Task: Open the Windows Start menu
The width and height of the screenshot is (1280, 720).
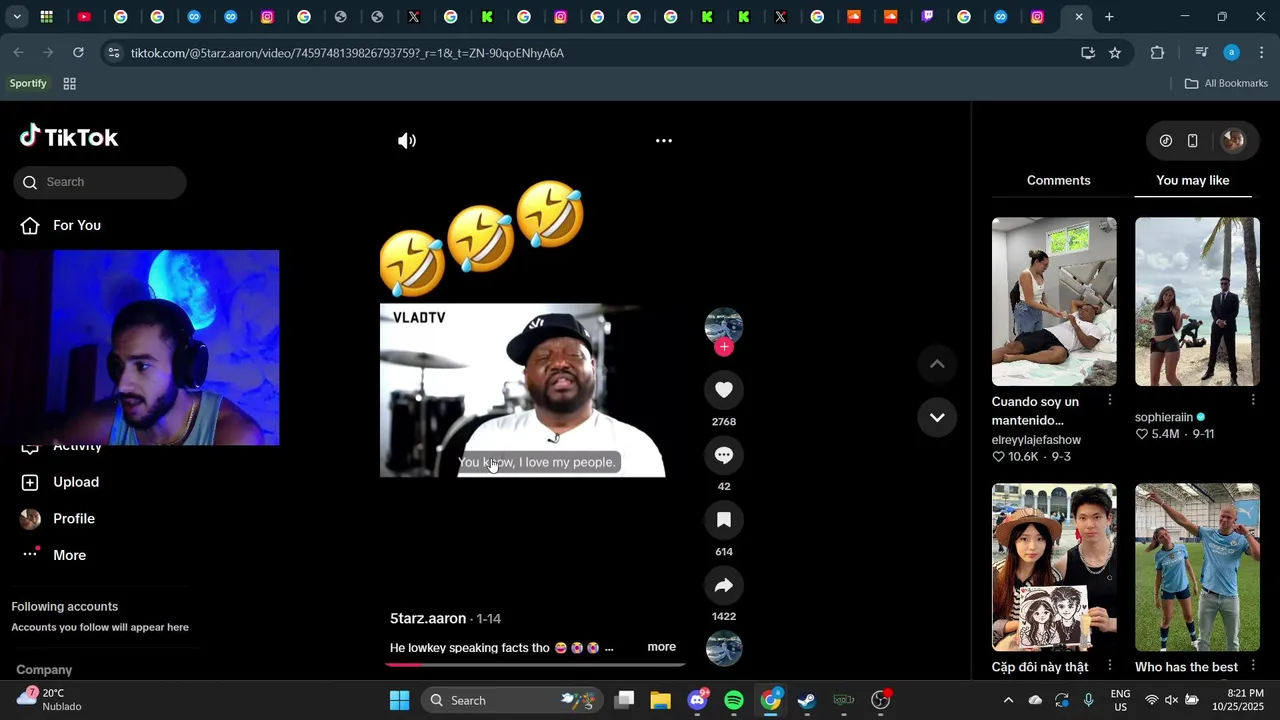Action: (399, 700)
